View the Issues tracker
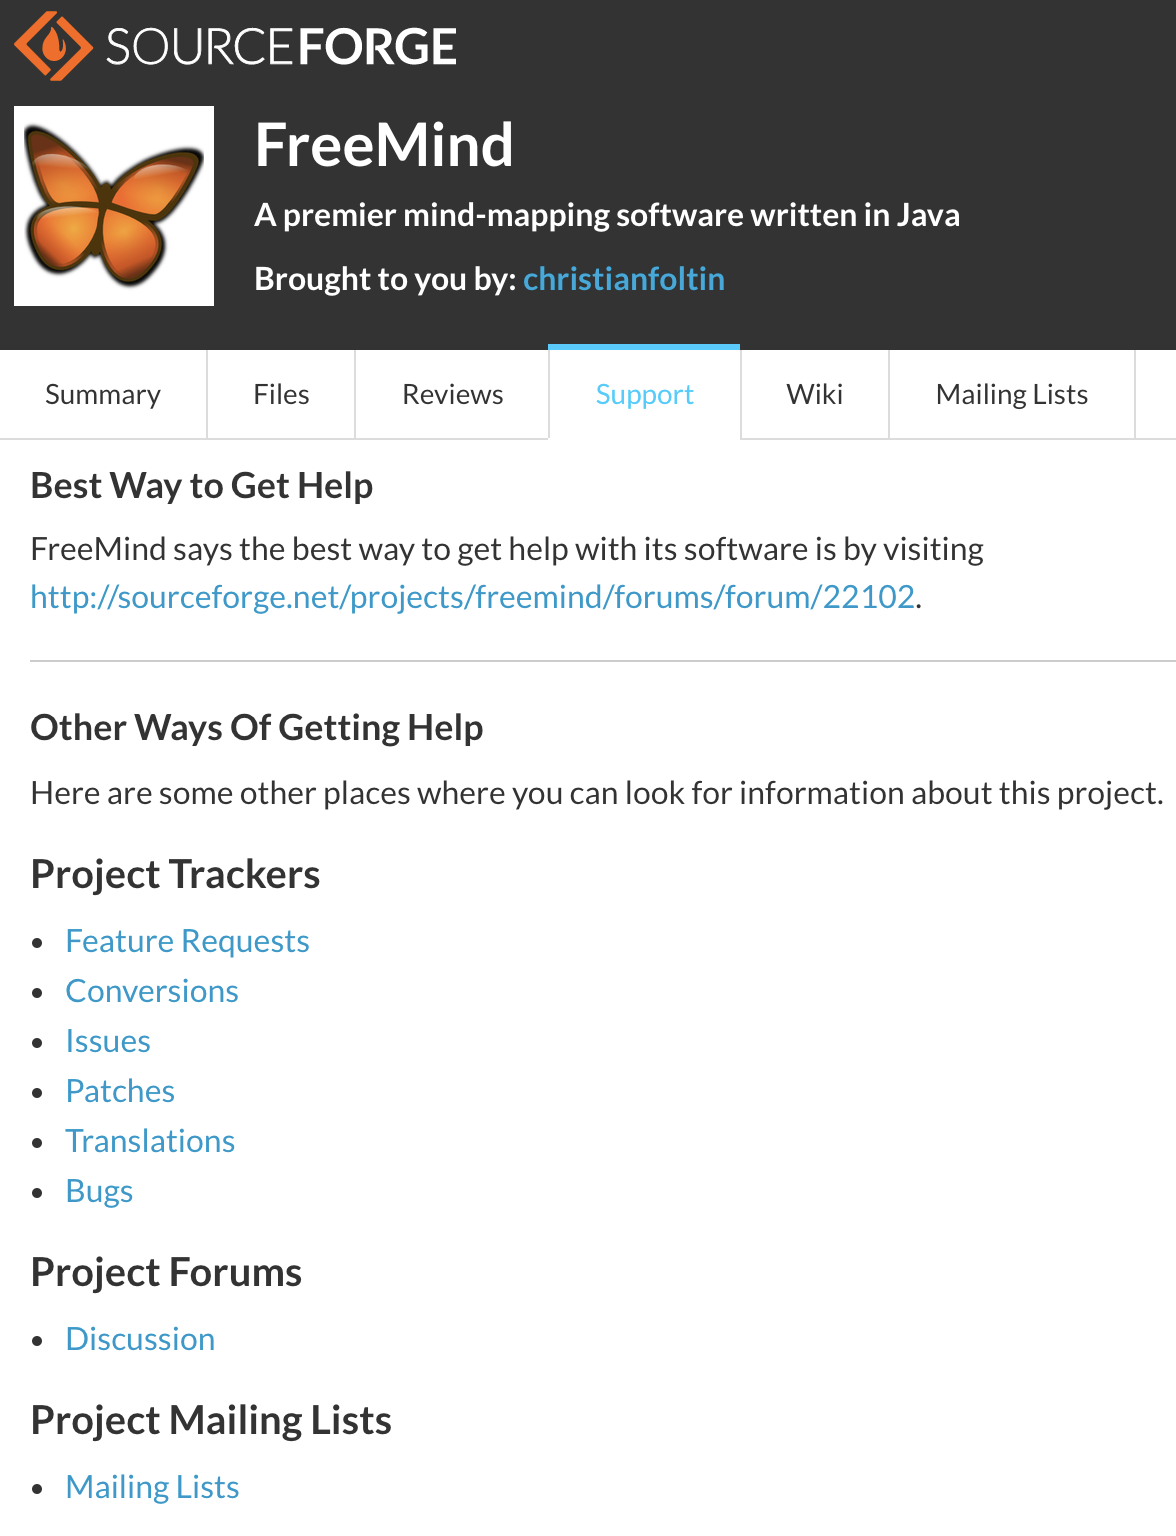The width and height of the screenshot is (1176, 1536). point(108,1041)
